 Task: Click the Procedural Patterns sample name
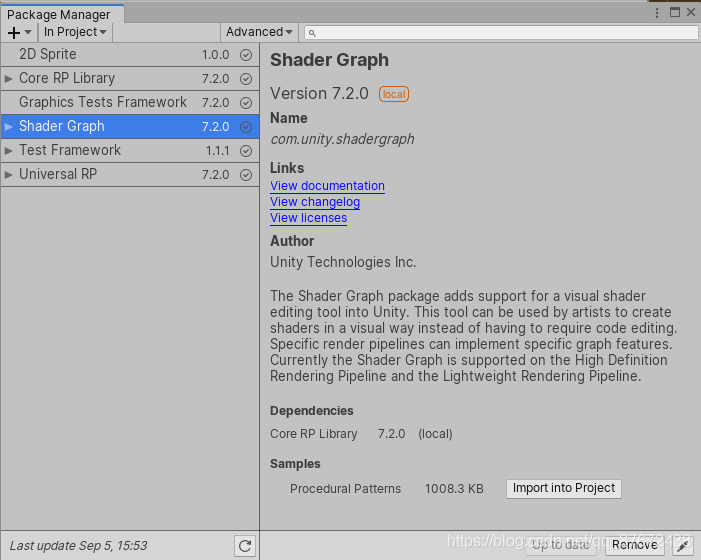(345, 489)
